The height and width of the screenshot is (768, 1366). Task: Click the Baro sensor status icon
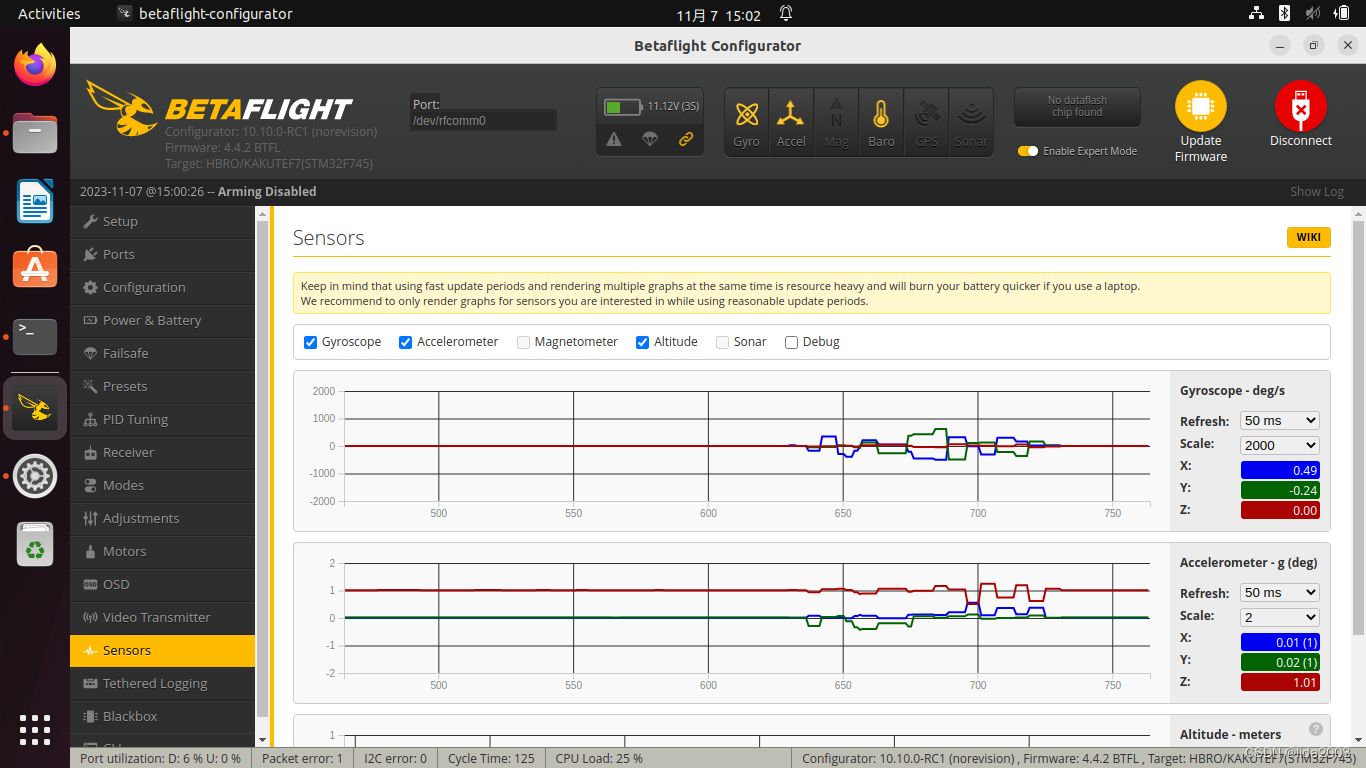click(881, 122)
